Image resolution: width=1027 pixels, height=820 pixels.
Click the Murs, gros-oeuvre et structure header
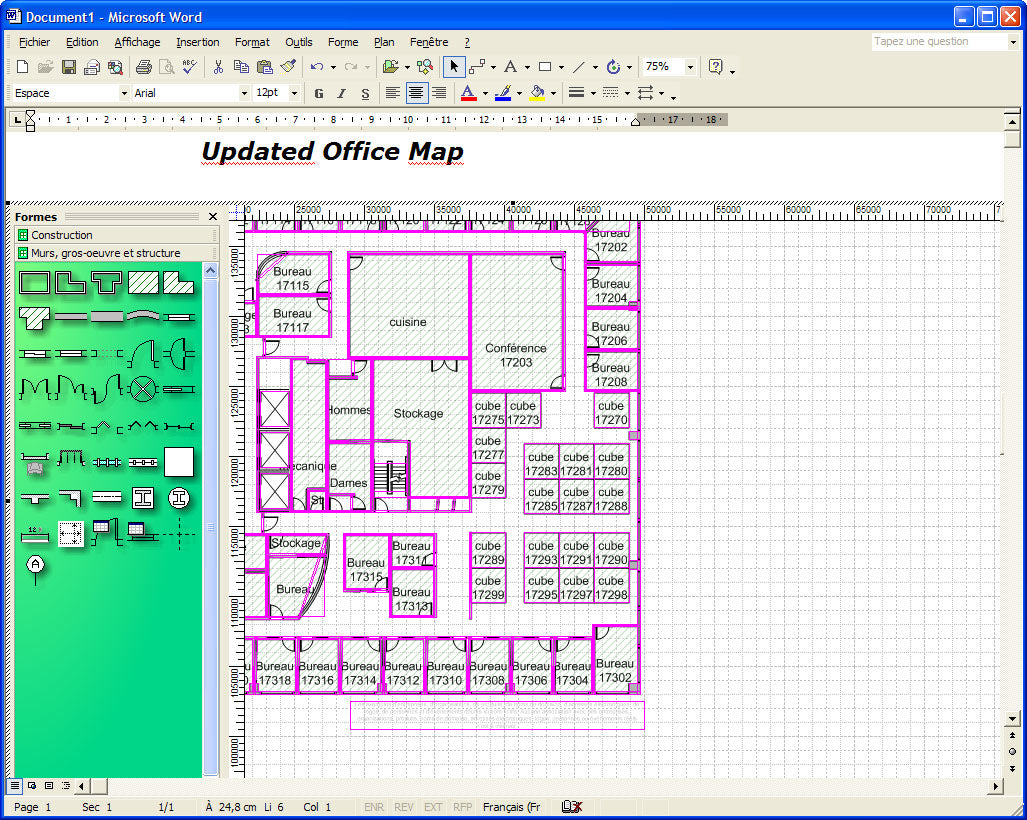[105, 253]
